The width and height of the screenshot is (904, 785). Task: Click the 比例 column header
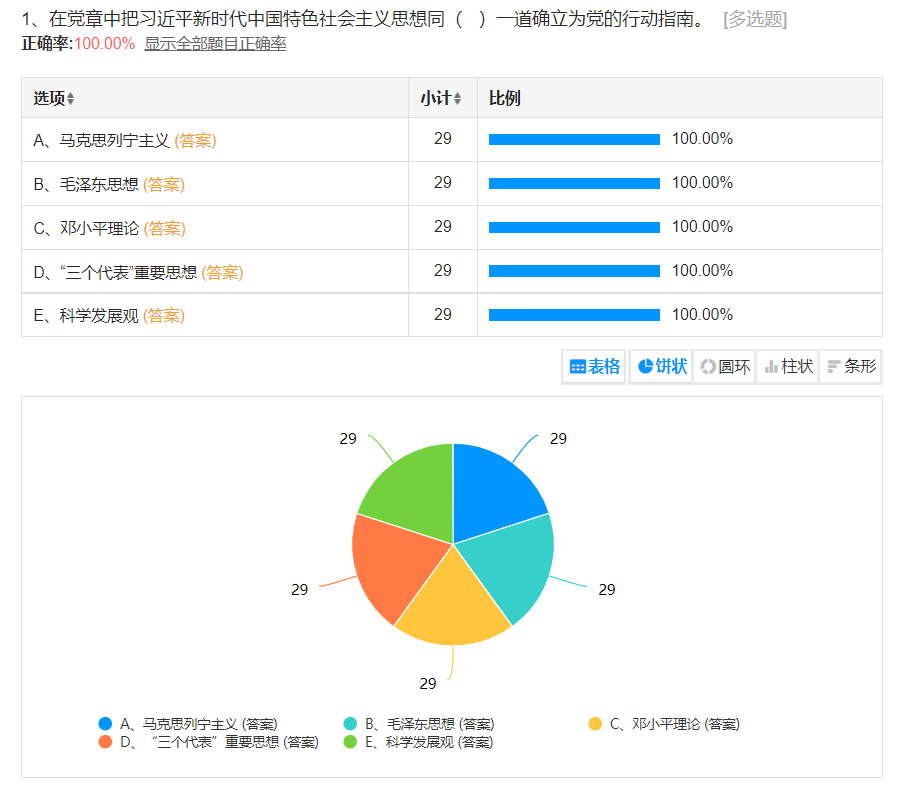click(505, 98)
